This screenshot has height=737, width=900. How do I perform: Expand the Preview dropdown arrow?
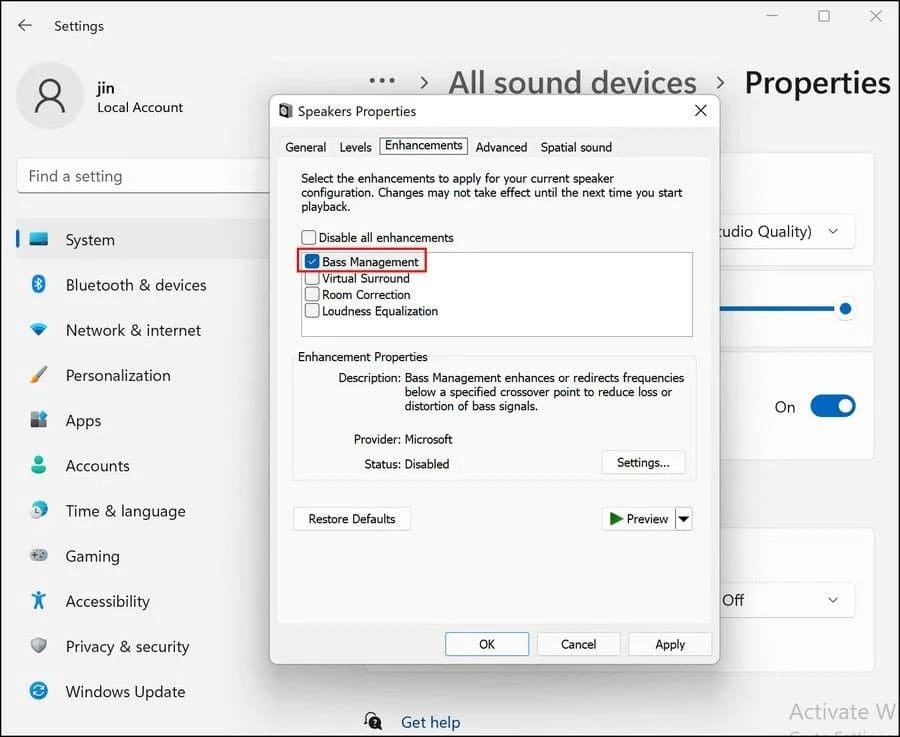point(684,519)
